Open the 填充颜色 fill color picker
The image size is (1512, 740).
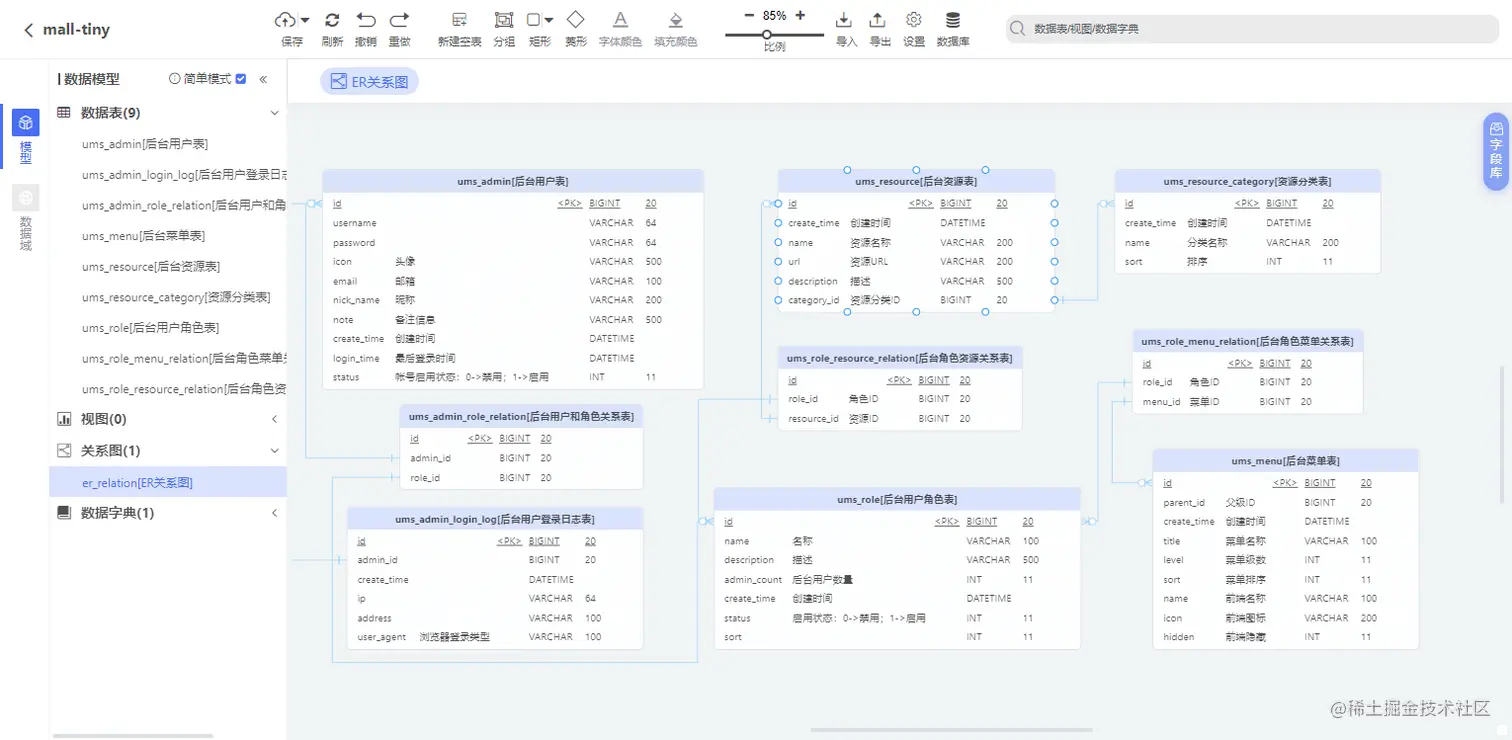pos(675,19)
